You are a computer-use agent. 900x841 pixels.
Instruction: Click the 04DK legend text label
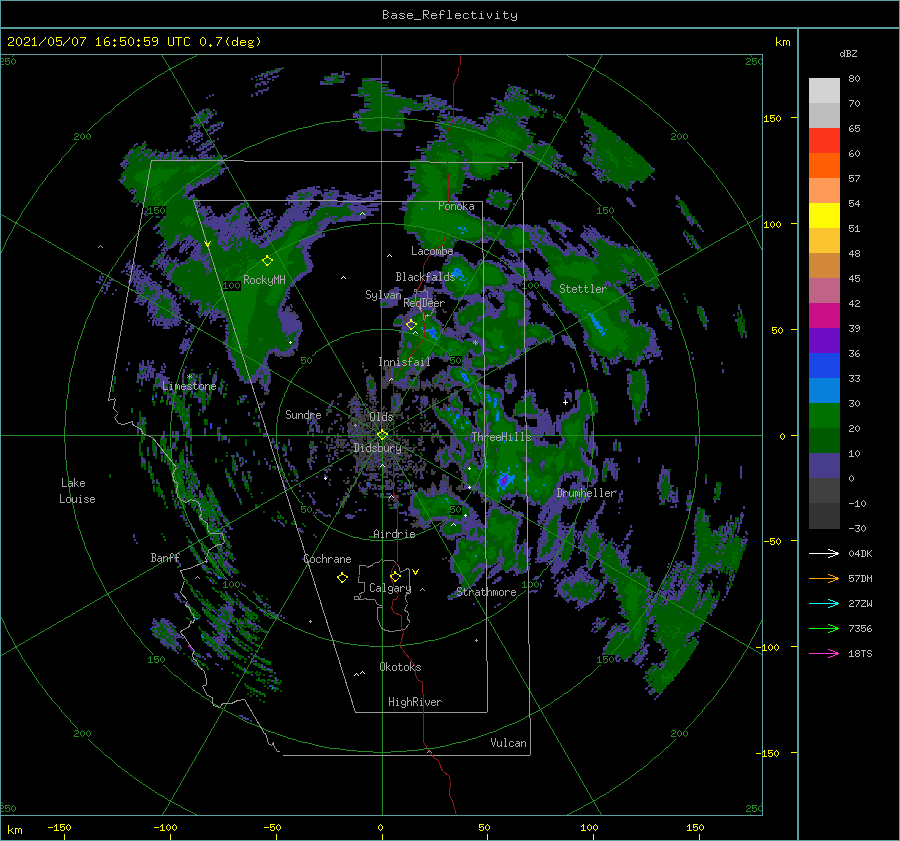tap(860, 553)
